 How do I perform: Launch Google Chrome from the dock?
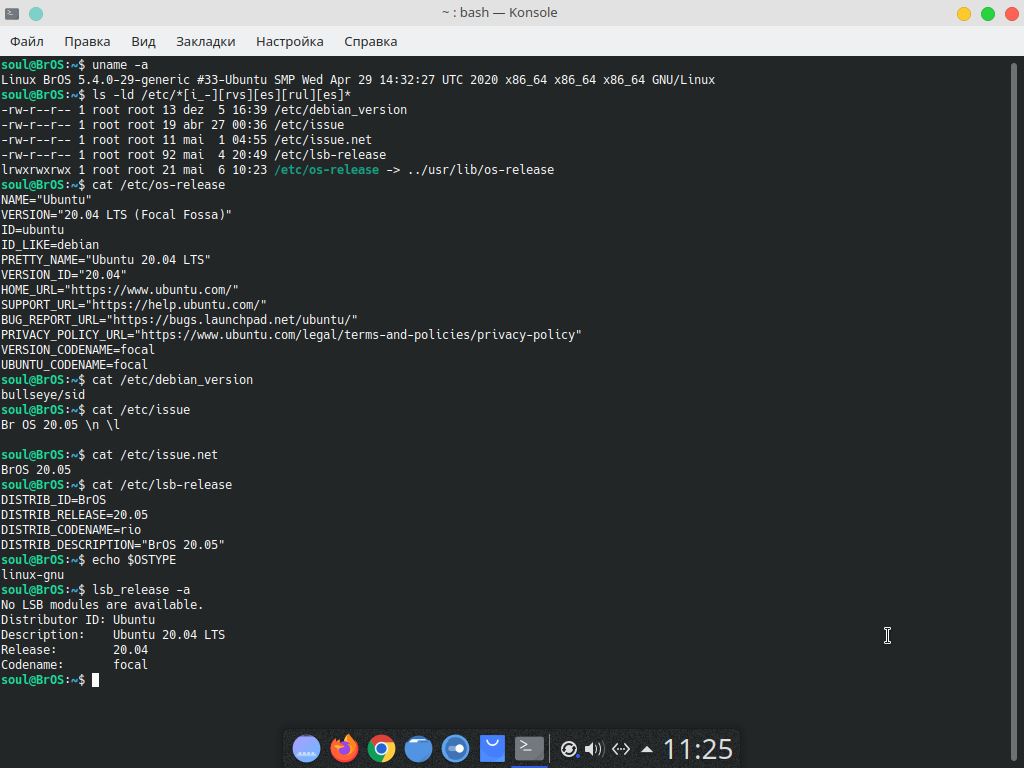pyautogui.click(x=381, y=748)
